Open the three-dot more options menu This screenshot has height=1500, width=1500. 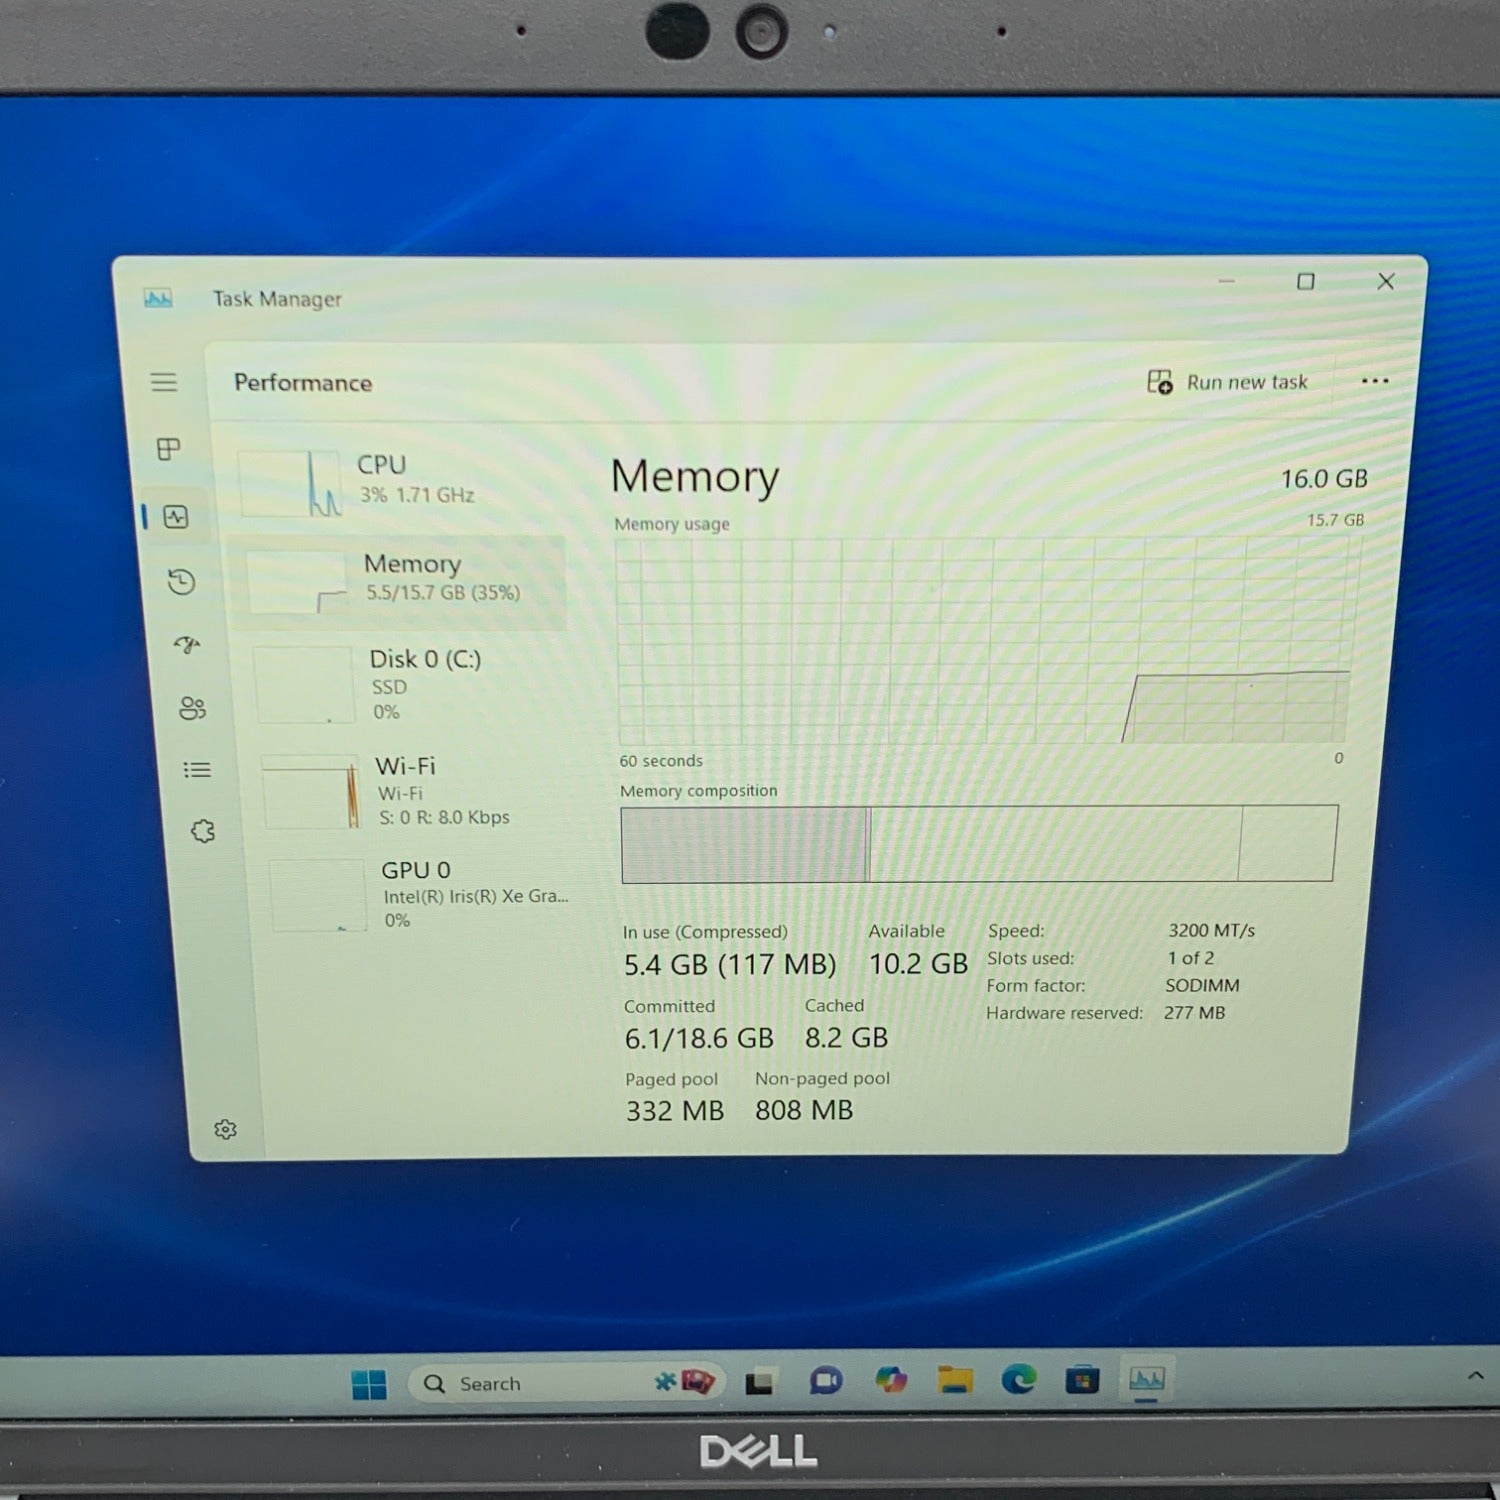click(1374, 381)
